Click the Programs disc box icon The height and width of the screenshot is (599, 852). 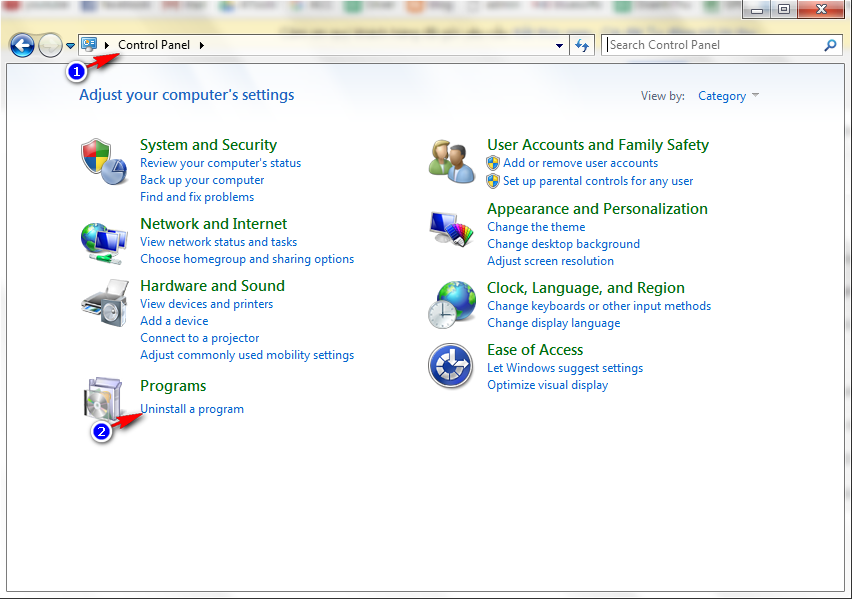(x=103, y=400)
